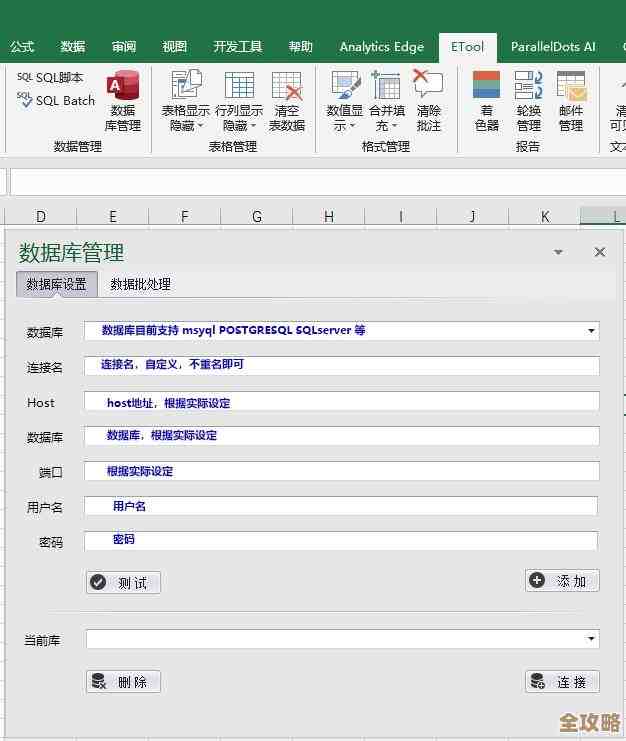This screenshot has width=626, height=741.
Task: Switch to 开发工具 ribbon tab
Action: (238, 47)
